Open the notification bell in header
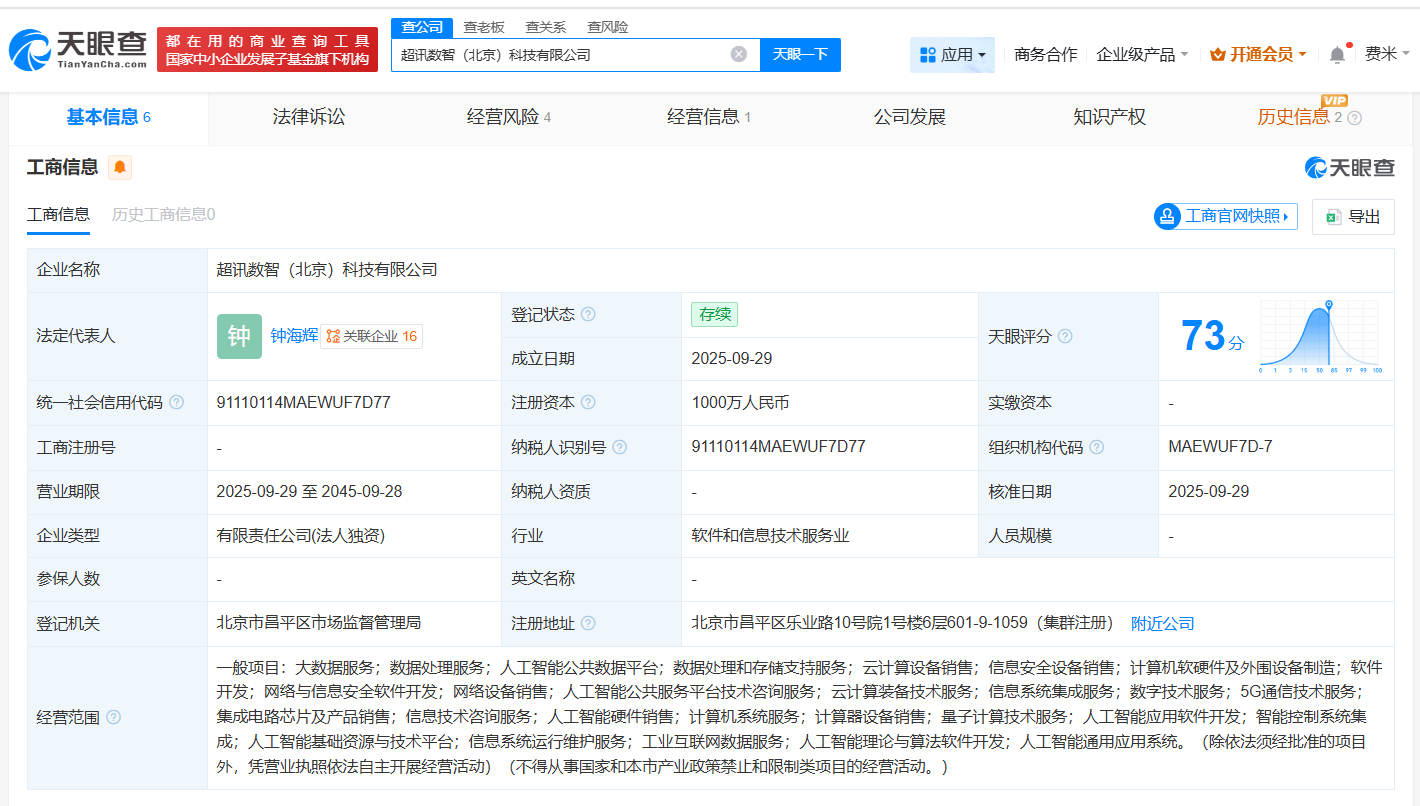The image size is (1420, 806). tap(1337, 55)
